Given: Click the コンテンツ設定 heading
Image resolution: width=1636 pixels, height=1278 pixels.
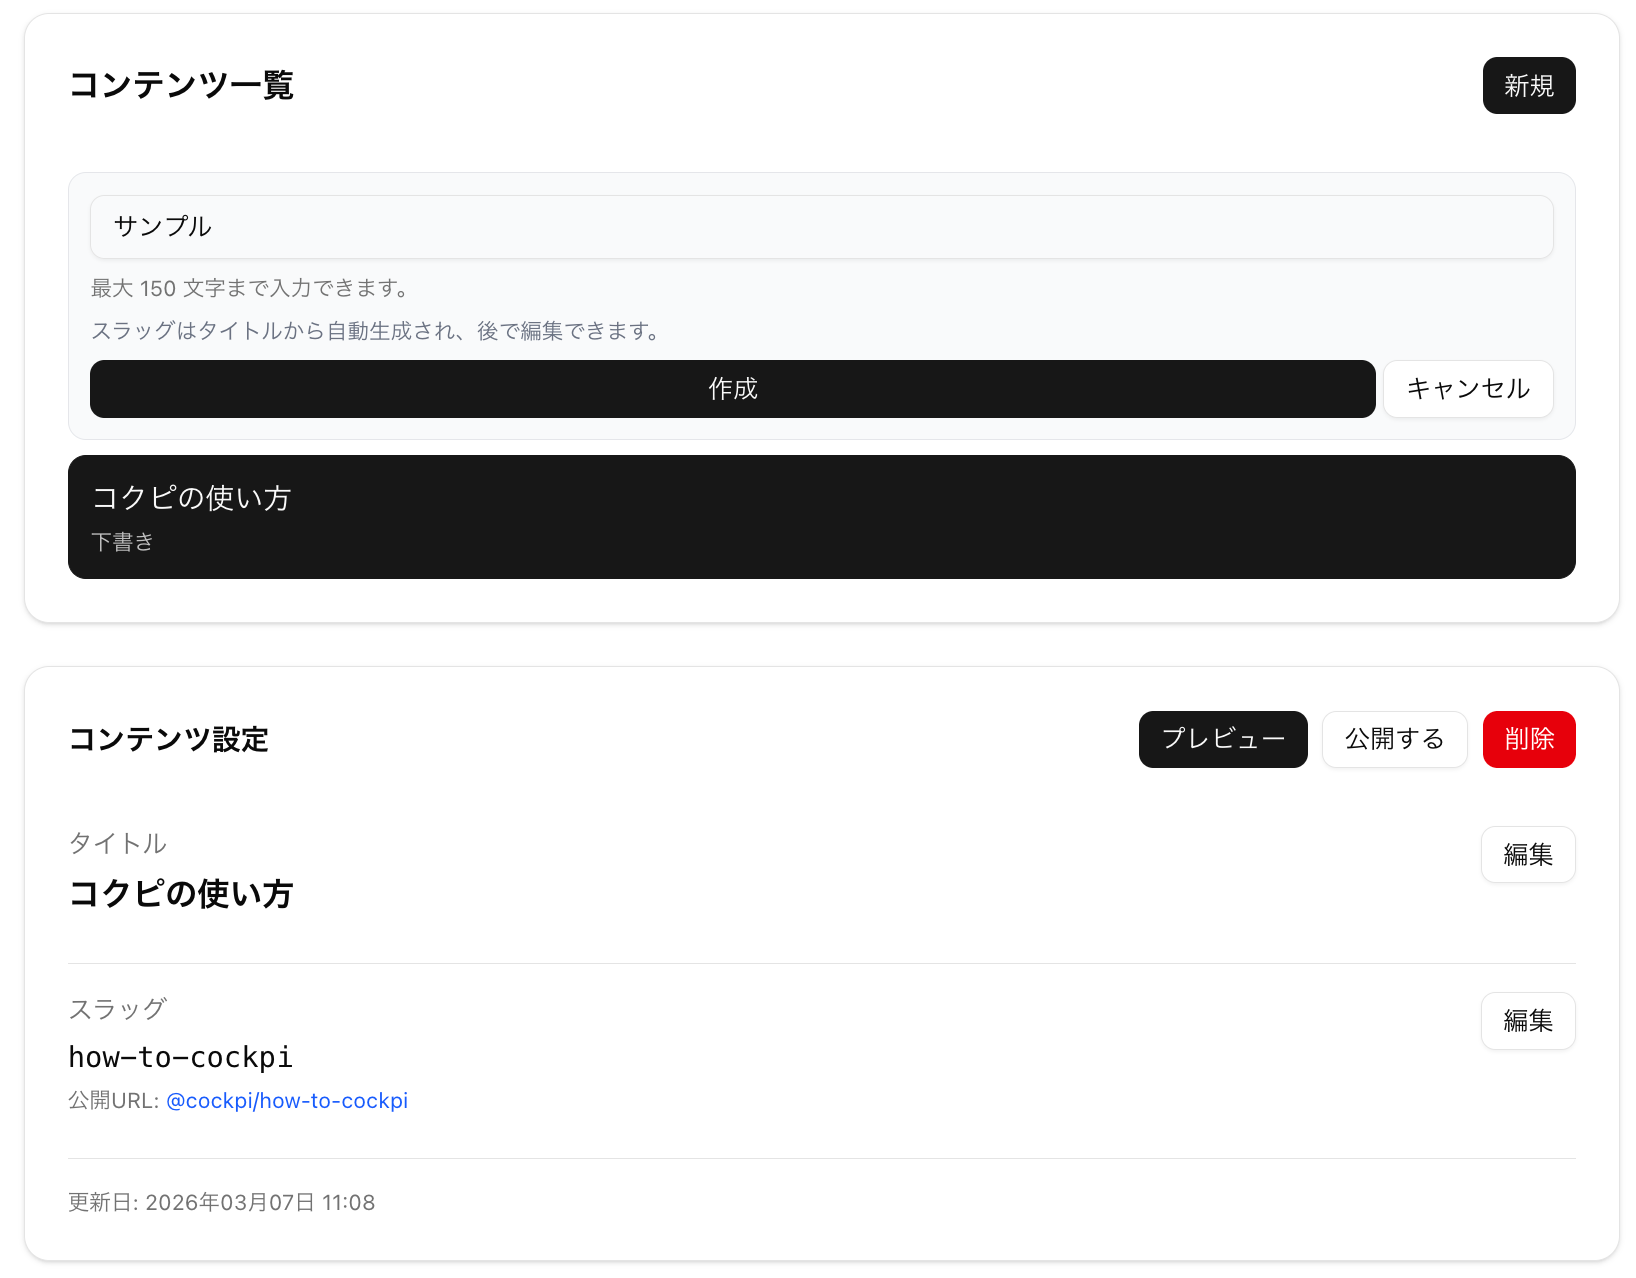Looking at the screenshot, I should point(168,740).
